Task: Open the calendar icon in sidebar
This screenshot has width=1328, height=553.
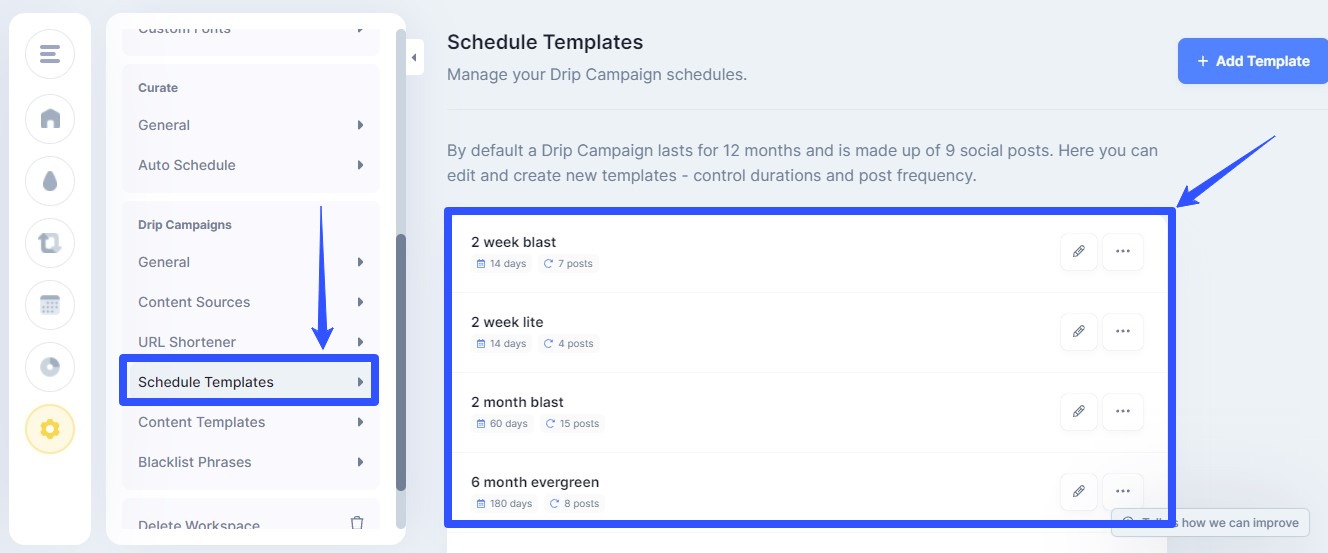Action: coord(50,305)
